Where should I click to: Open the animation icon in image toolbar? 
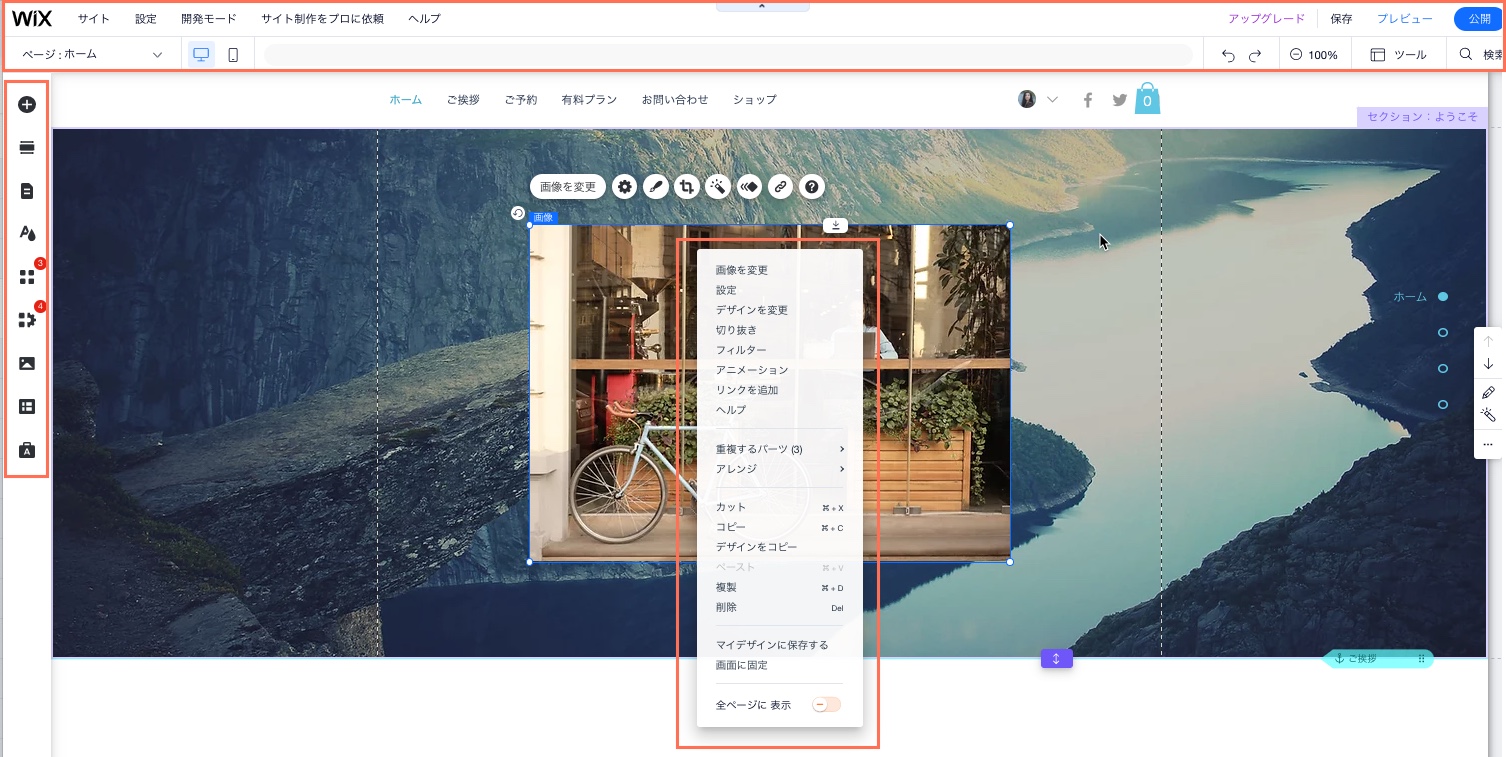click(749, 186)
